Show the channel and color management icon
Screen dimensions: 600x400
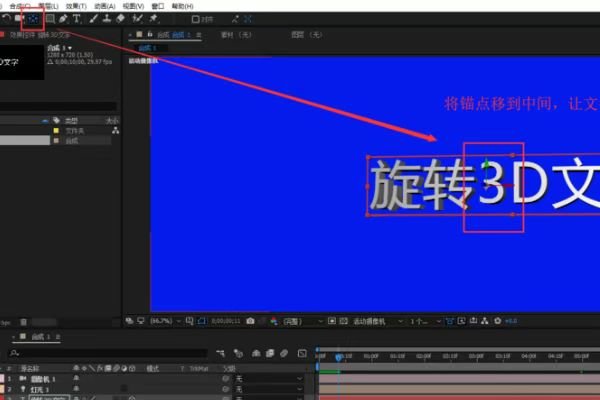273,321
